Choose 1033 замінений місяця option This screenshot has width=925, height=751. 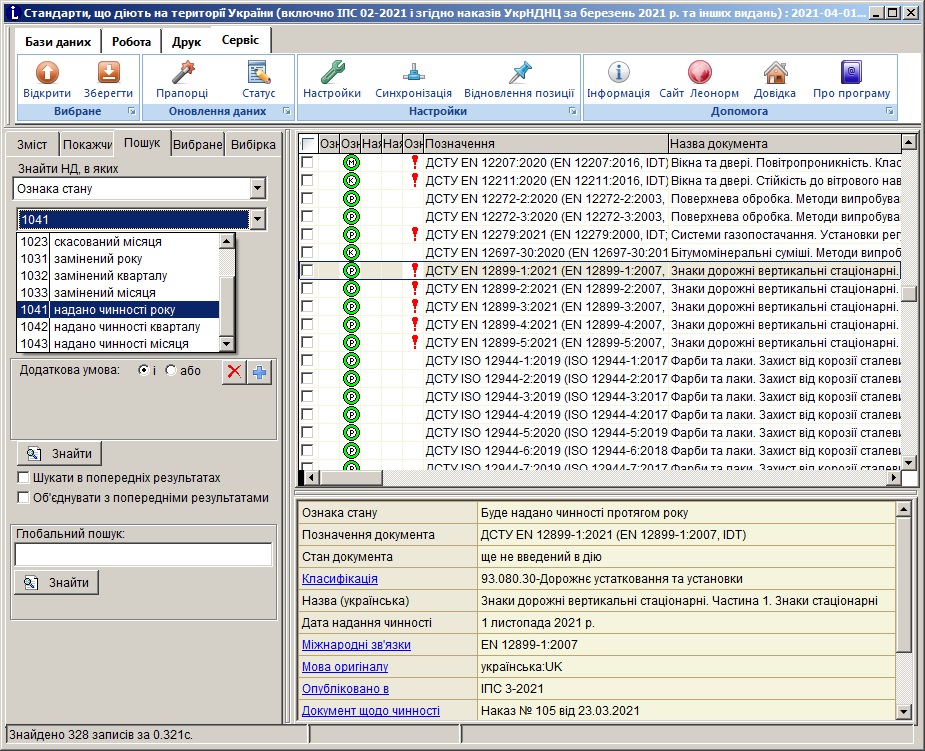(118, 293)
